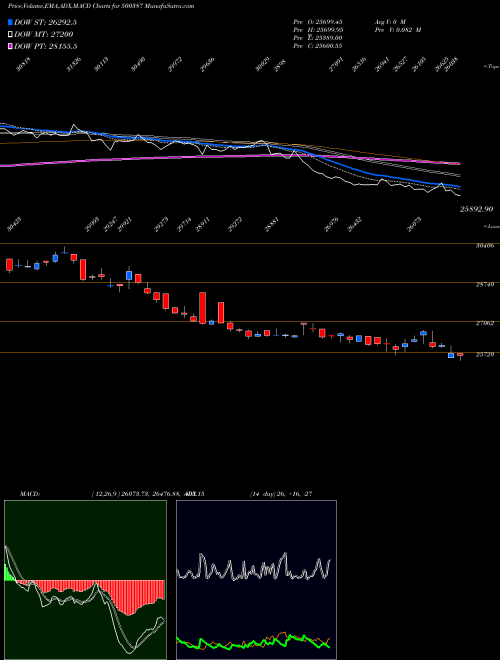Viewport: 500px width, 660px height.
Task: Click the right end of the blue DOW ST line
Action: (x=459, y=186)
